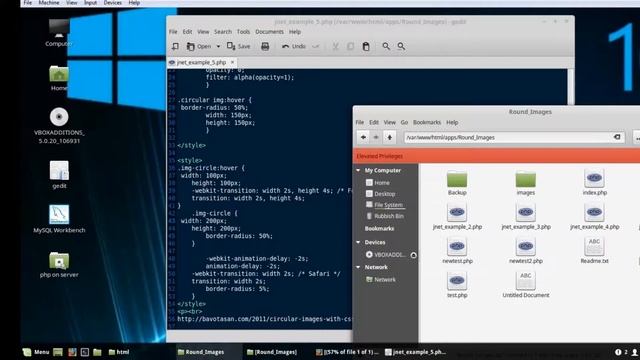Select the newtest2.php file

(526, 251)
